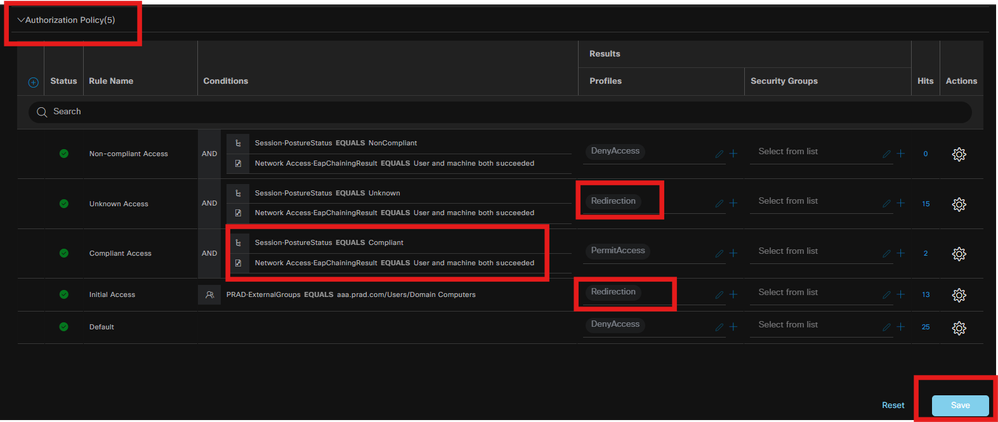Viewport: 998px width, 422px height.
Task: Select DenyAccess profile in Non-compliant Access row
Action: [x=615, y=151]
